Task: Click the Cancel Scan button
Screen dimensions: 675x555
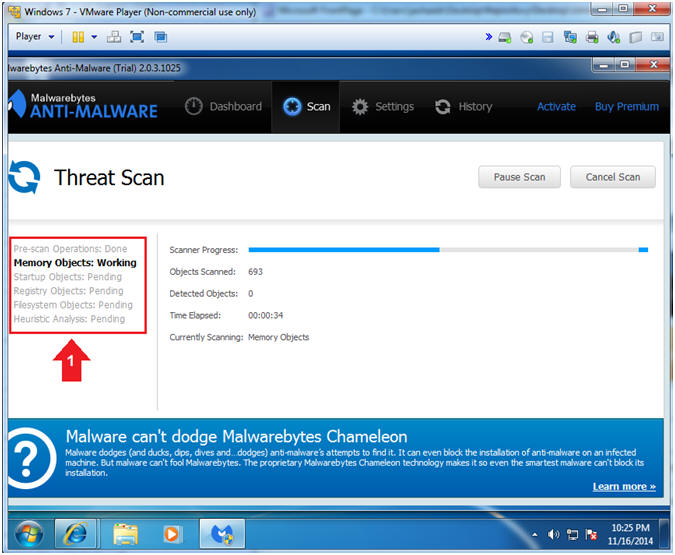Action: coord(613,177)
